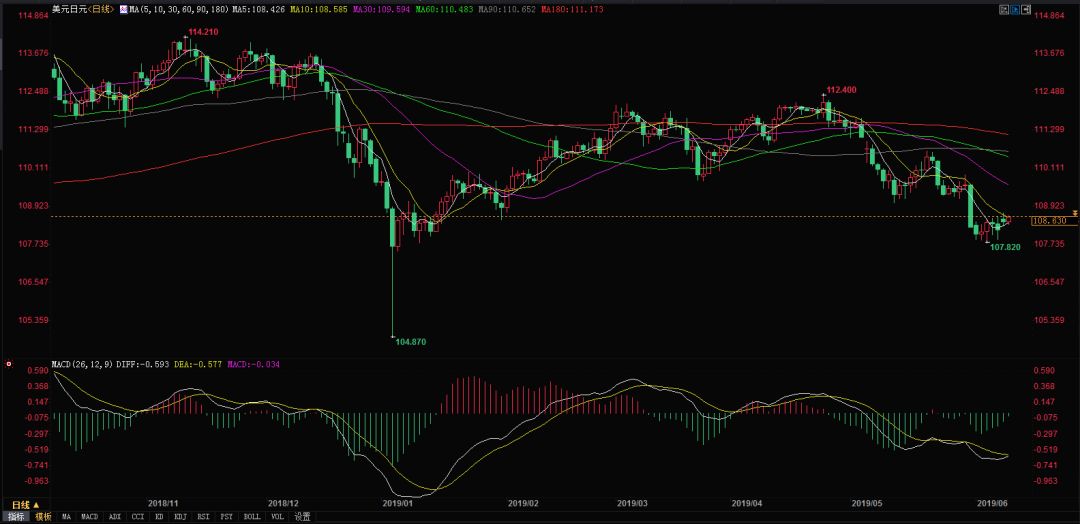The image size is (1080, 524).
Task: Select the RSI indicator tab
Action: 203,516
